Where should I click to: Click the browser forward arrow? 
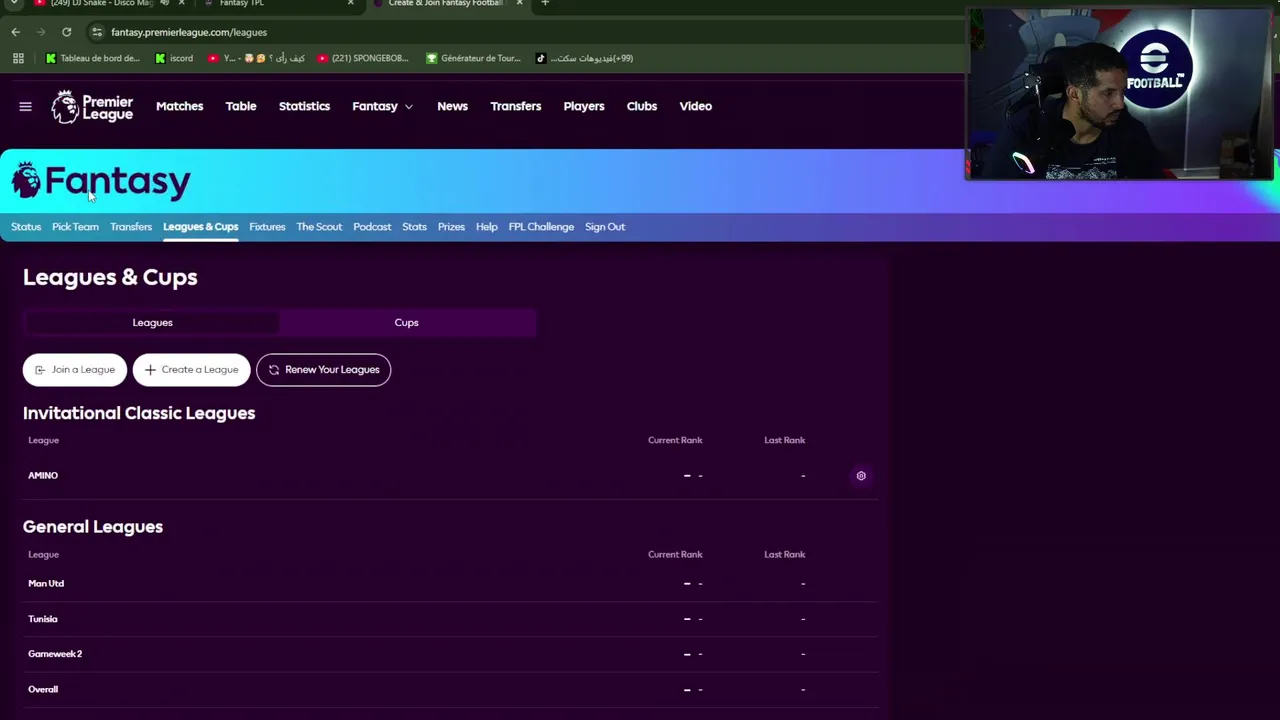coord(41,32)
